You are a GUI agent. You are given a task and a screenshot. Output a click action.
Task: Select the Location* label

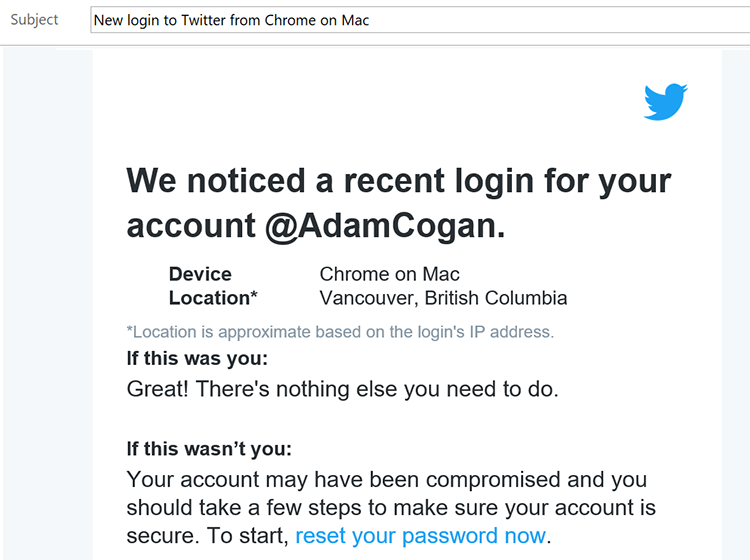coord(213,298)
